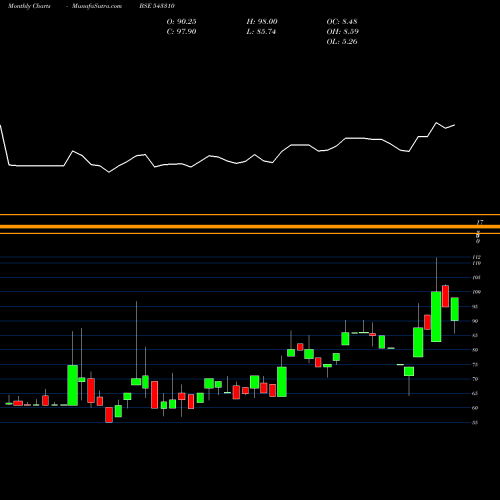Select the high value 'H: 98.00'
The height and width of the screenshot is (500, 500).
click(x=262, y=21)
